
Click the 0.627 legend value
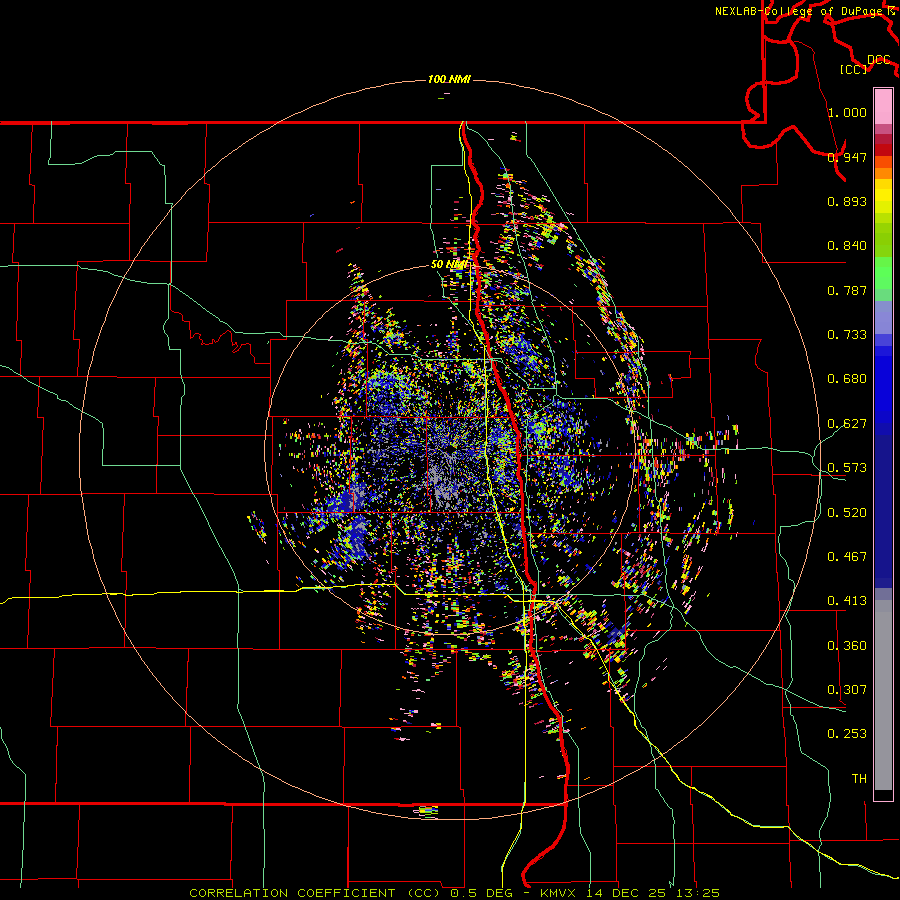coord(847,424)
